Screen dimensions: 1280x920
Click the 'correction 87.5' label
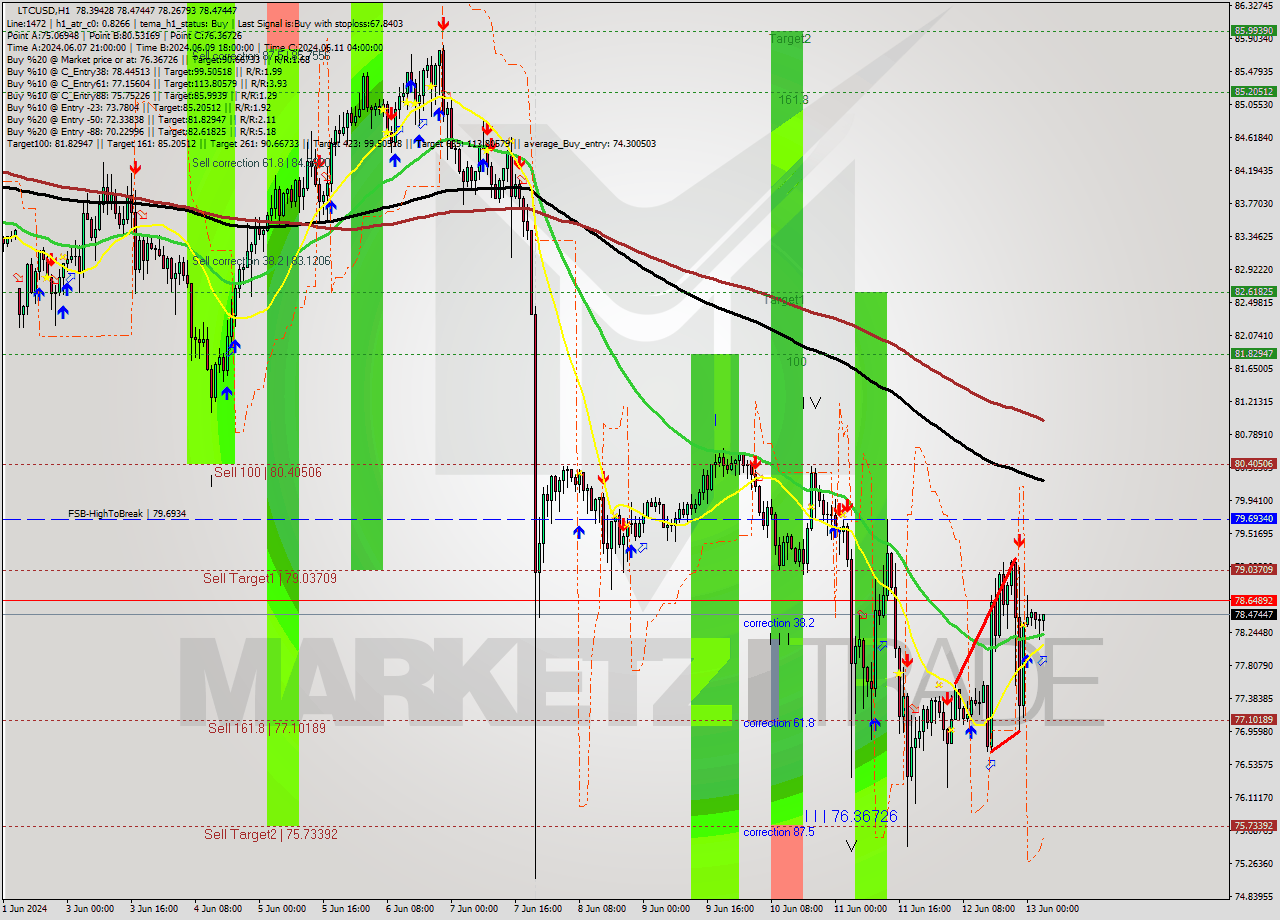coord(779,832)
